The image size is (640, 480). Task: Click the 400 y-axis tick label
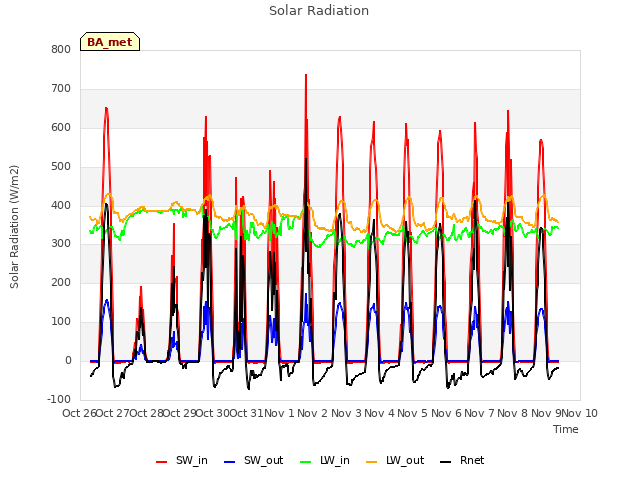pyautogui.click(x=61, y=205)
